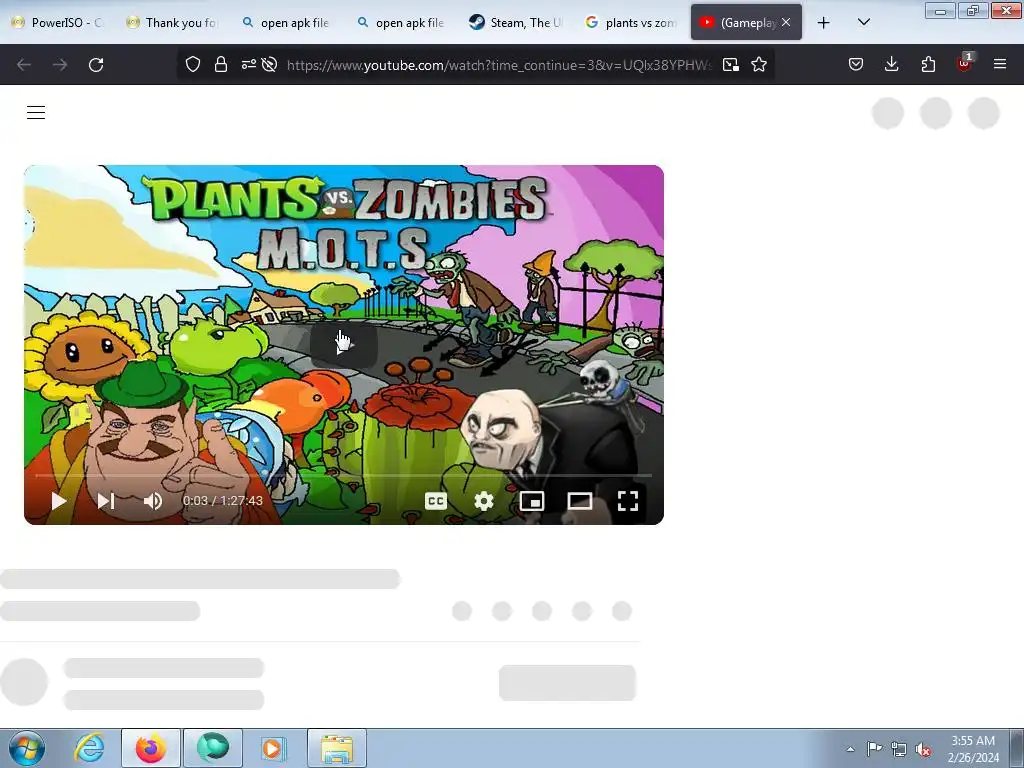Image resolution: width=1024 pixels, height=768 pixels.
Task: Open Firefox application menu
Action: coord(1000,64)
